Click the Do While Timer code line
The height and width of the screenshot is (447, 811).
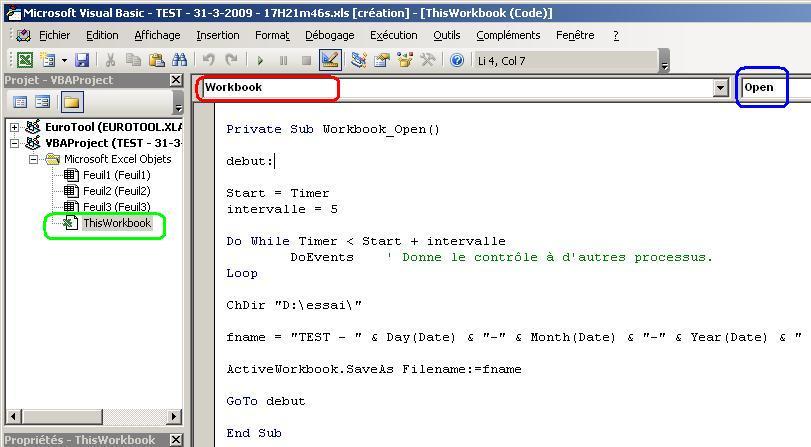366,242
